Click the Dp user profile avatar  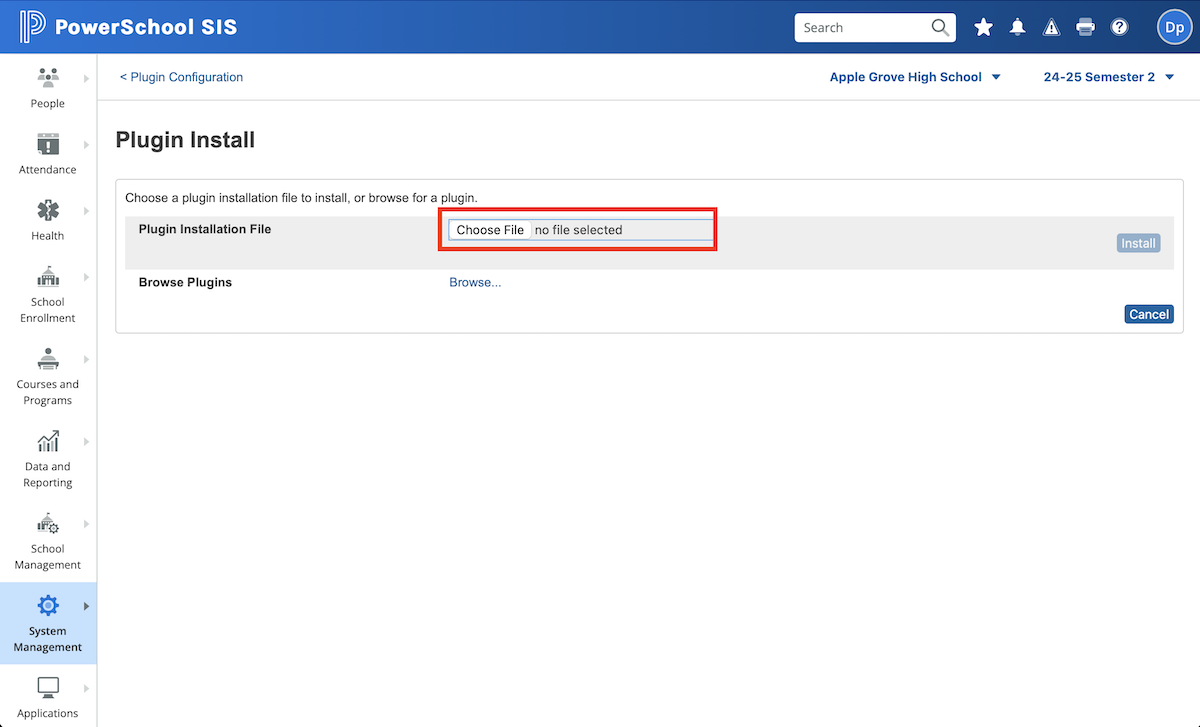pyautogui.click(x=1174, y=28)
